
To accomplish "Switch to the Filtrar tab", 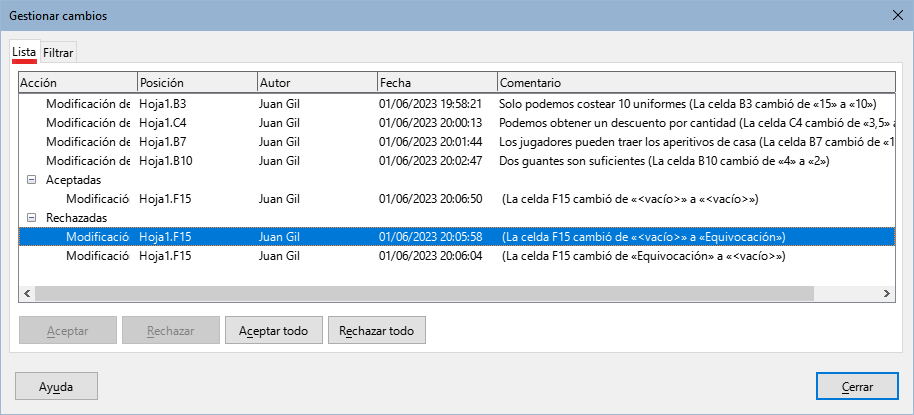I will pos(58,52).
